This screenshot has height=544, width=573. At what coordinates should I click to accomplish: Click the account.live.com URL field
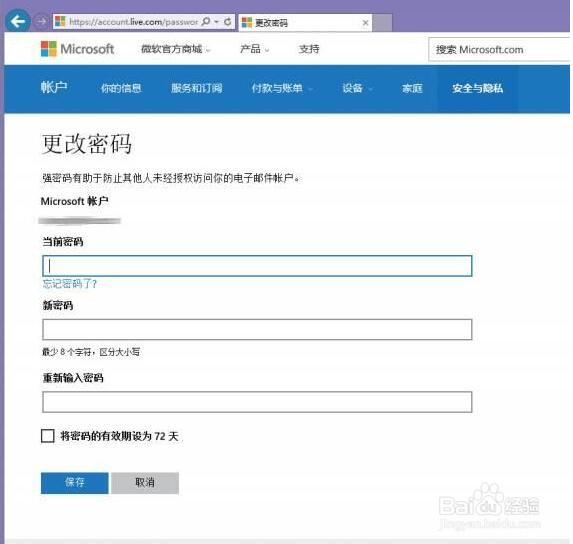click(x=133, y=22)
